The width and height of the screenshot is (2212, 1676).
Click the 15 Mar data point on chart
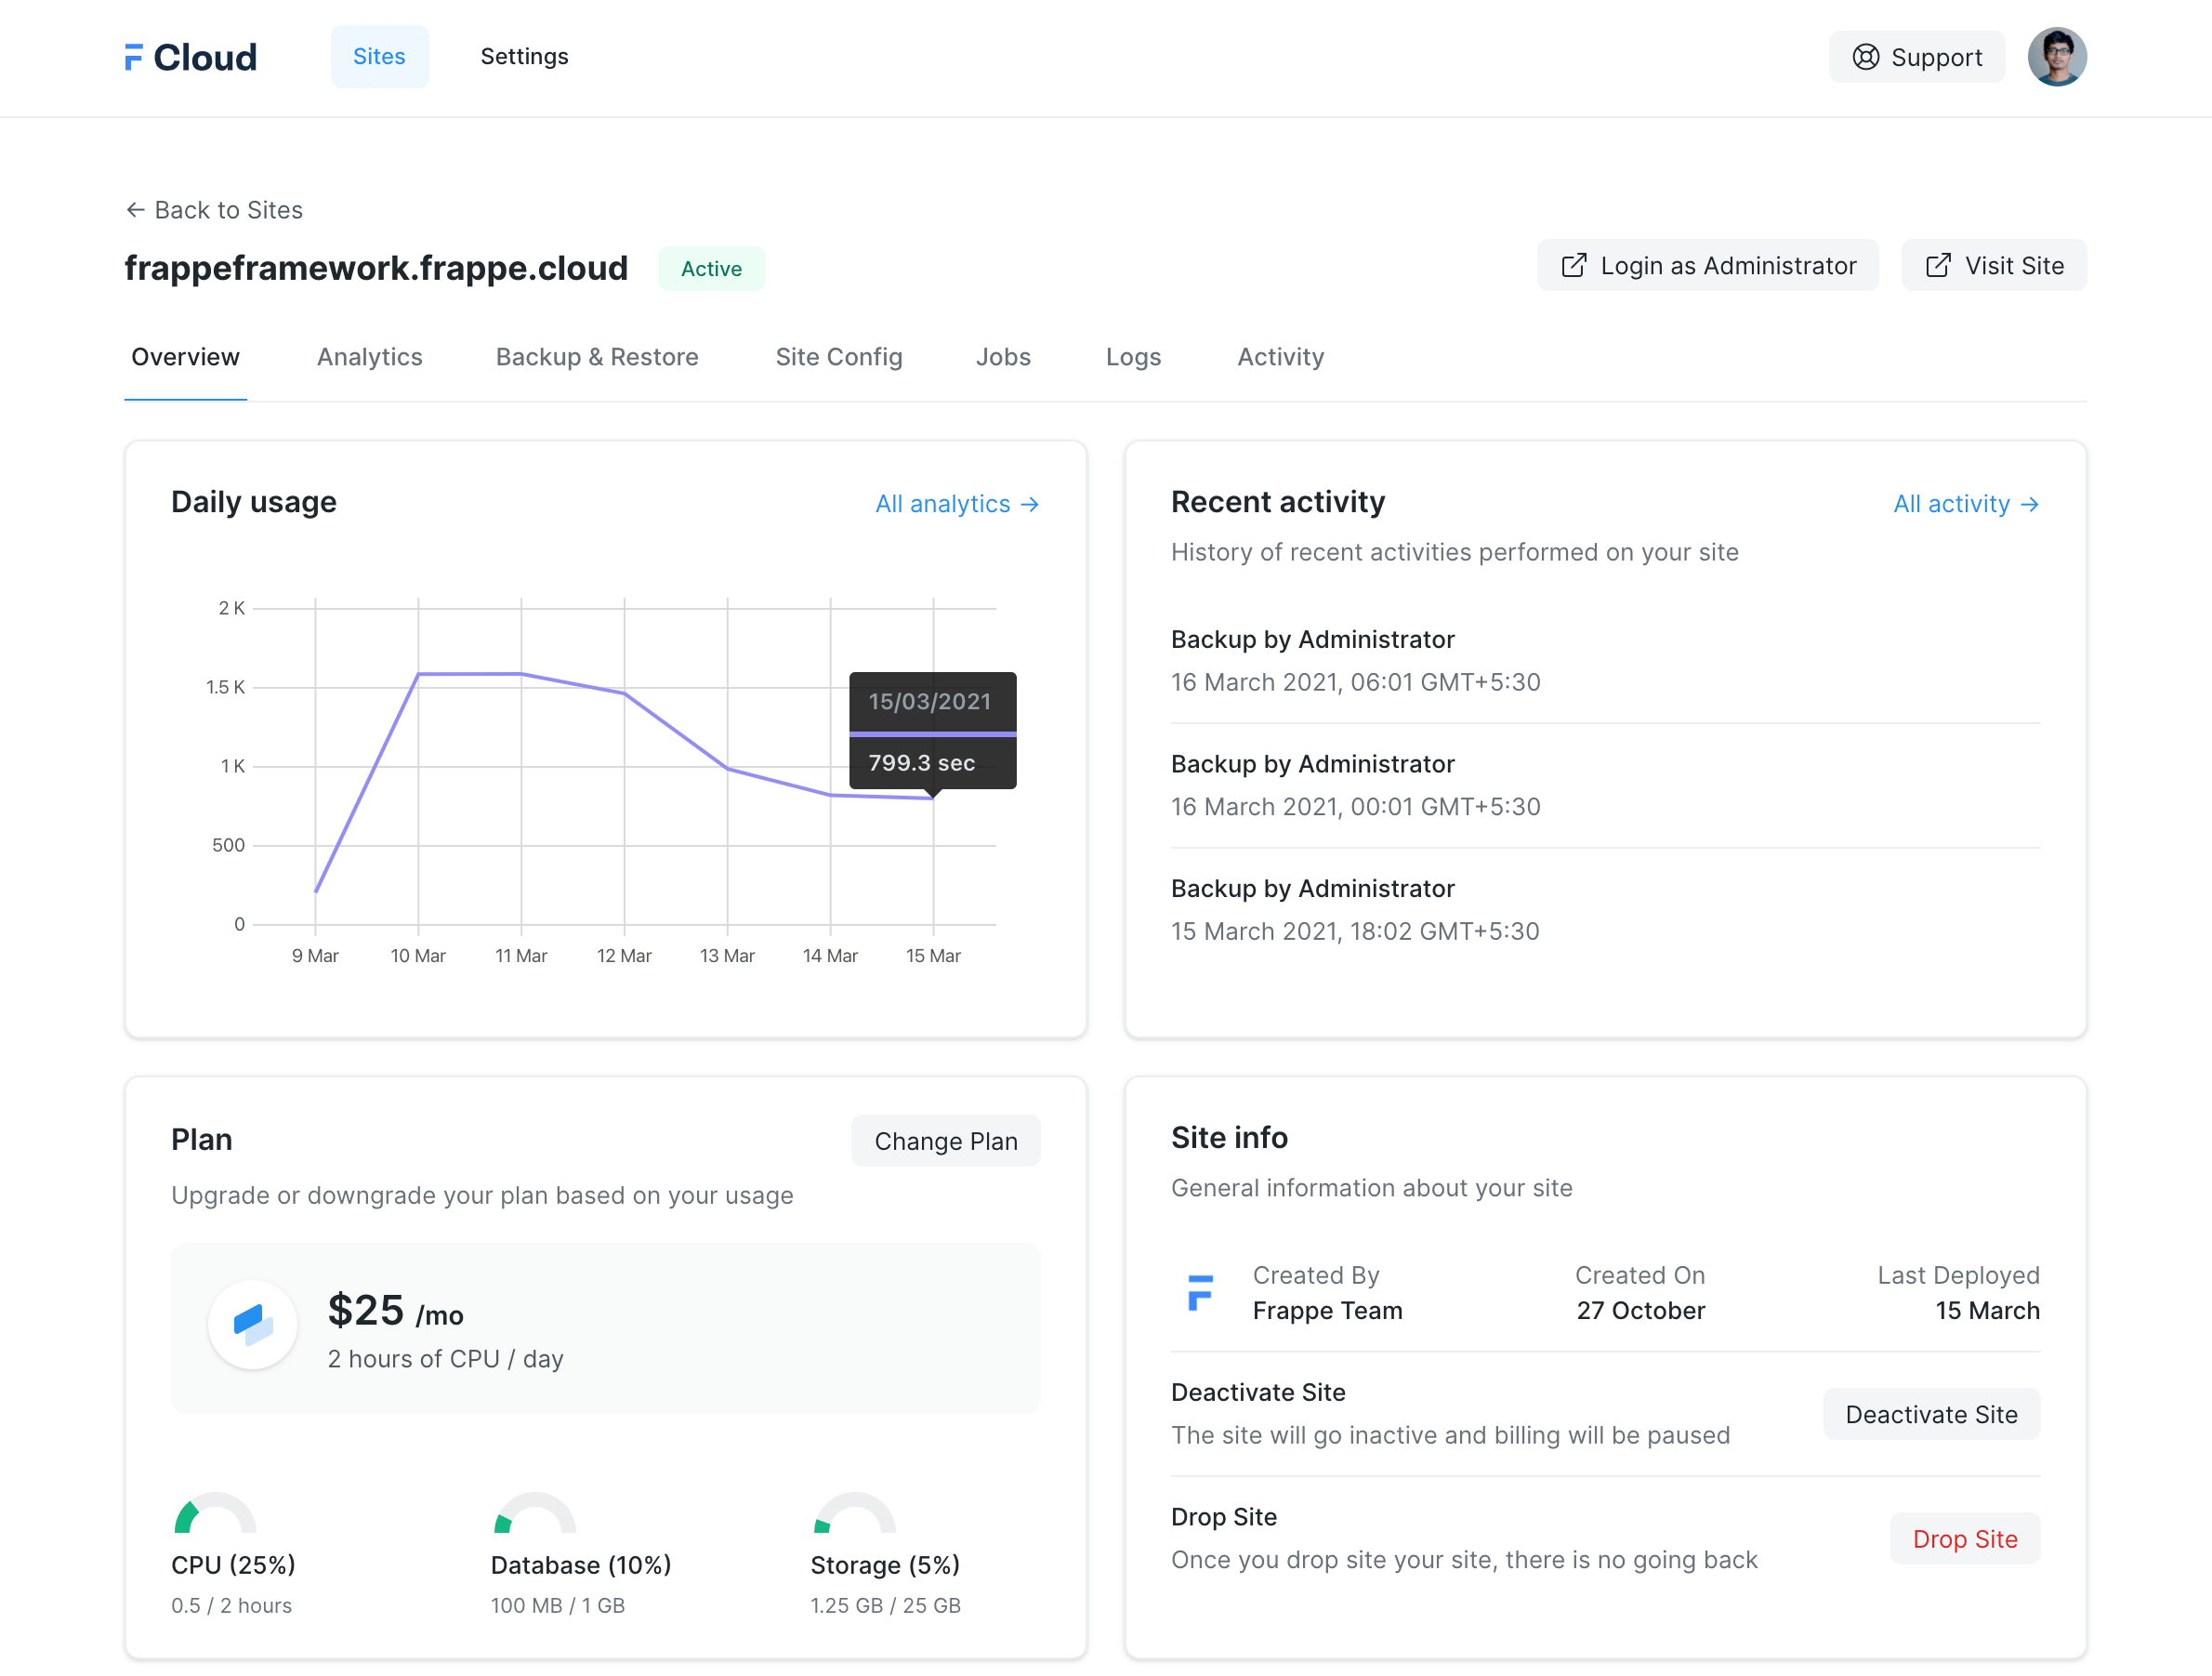933,798
